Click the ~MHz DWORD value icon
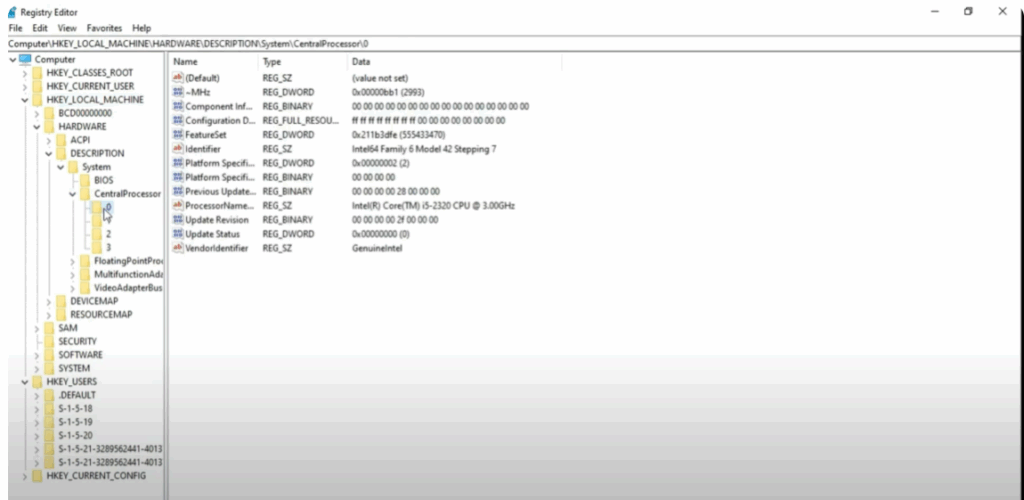Screen dimensions: 1024x500 [178, 92]
